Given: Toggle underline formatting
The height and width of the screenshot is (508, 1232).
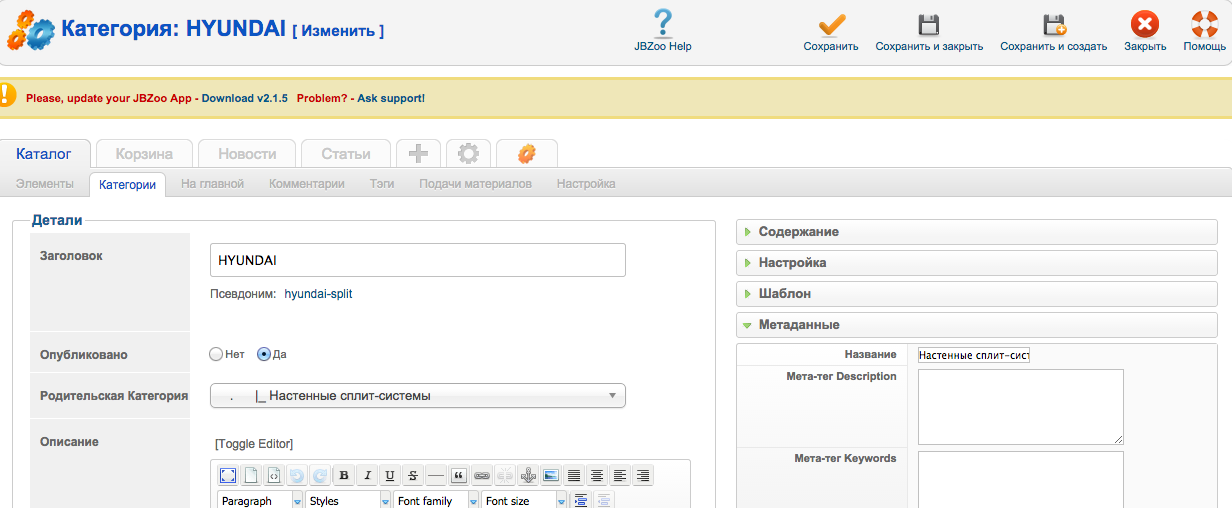Looking at the screenshot, I should (x=390, y=476).
